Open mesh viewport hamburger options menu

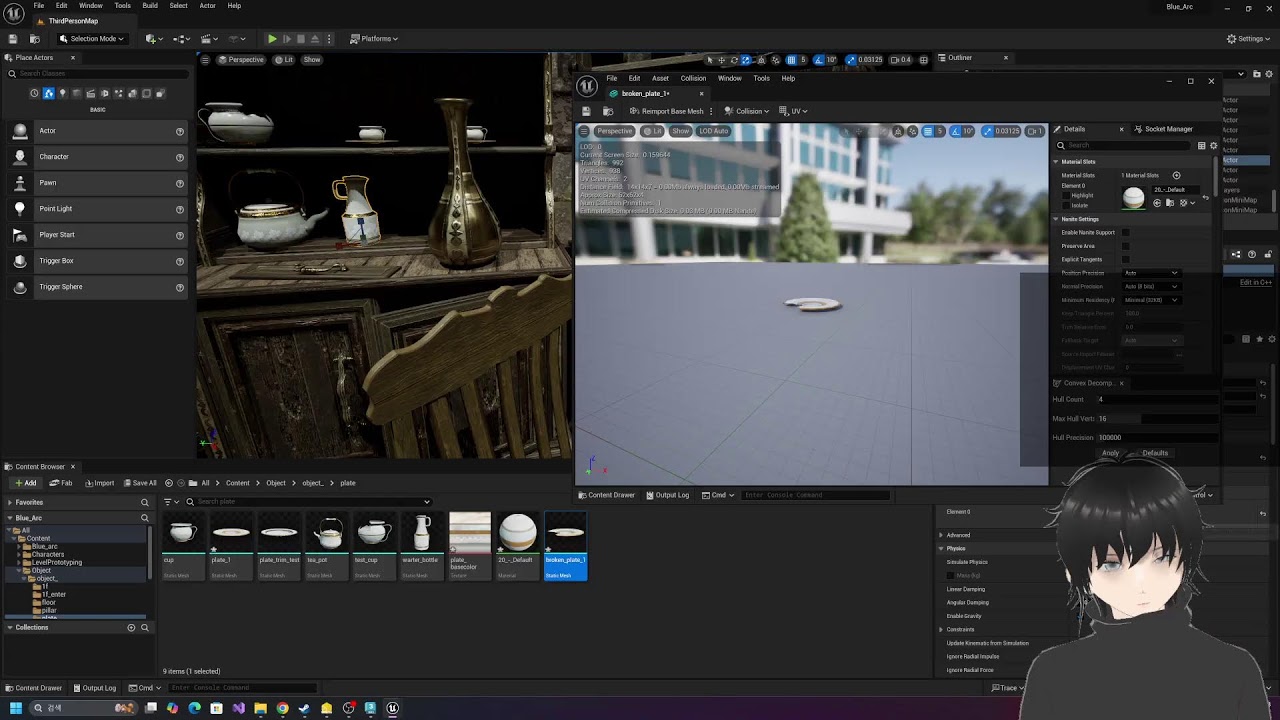tap(586, 131)
